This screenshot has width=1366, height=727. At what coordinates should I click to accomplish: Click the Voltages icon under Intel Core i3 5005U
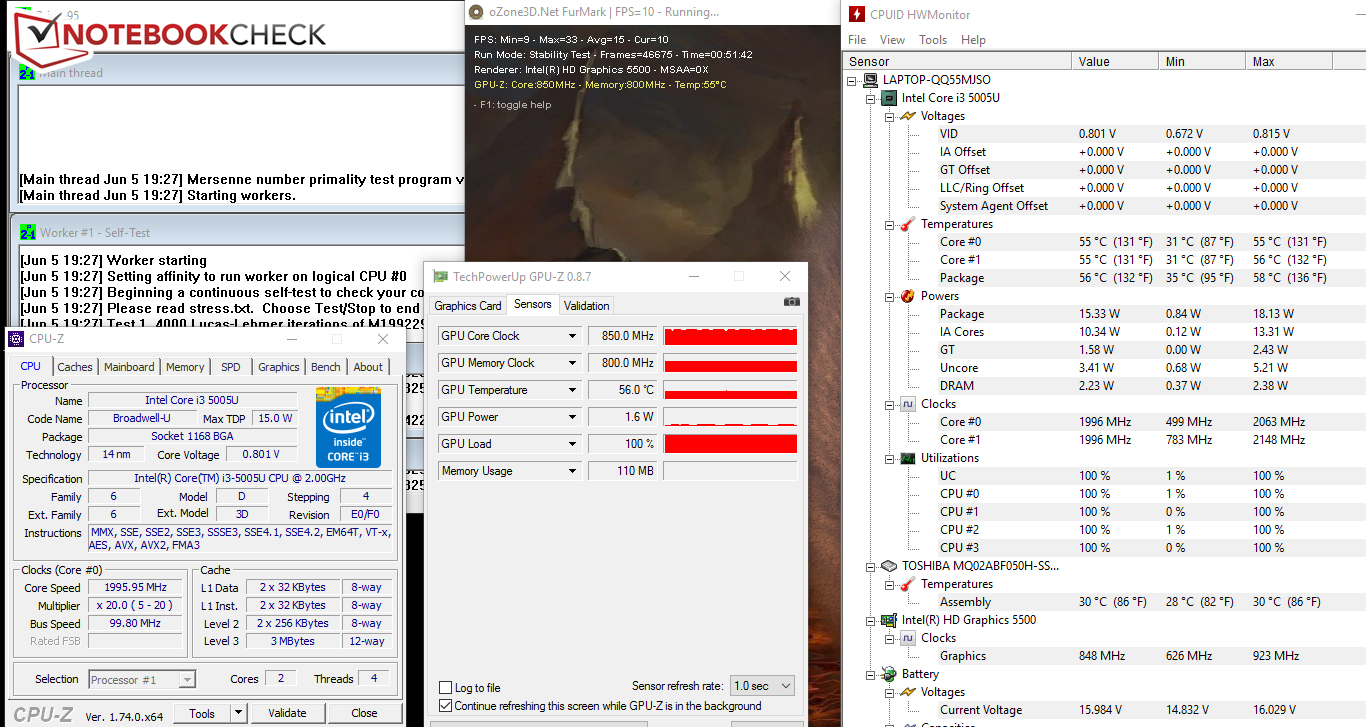pyautogui.click(x=908, y=116)
